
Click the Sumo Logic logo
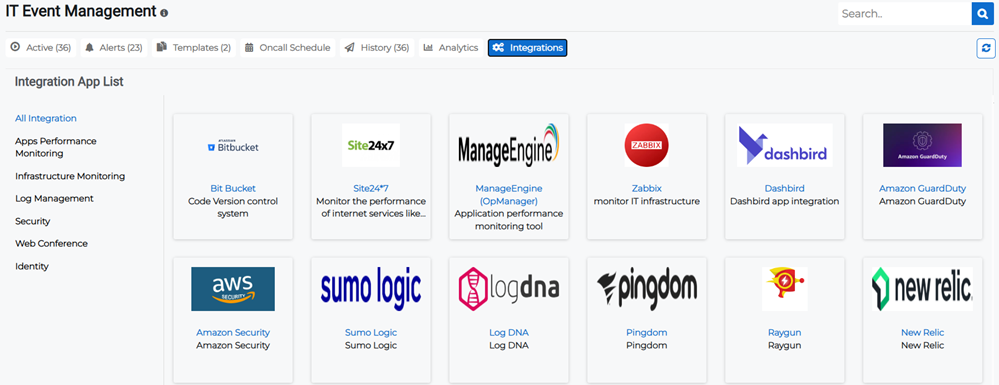tap(371, 289)
